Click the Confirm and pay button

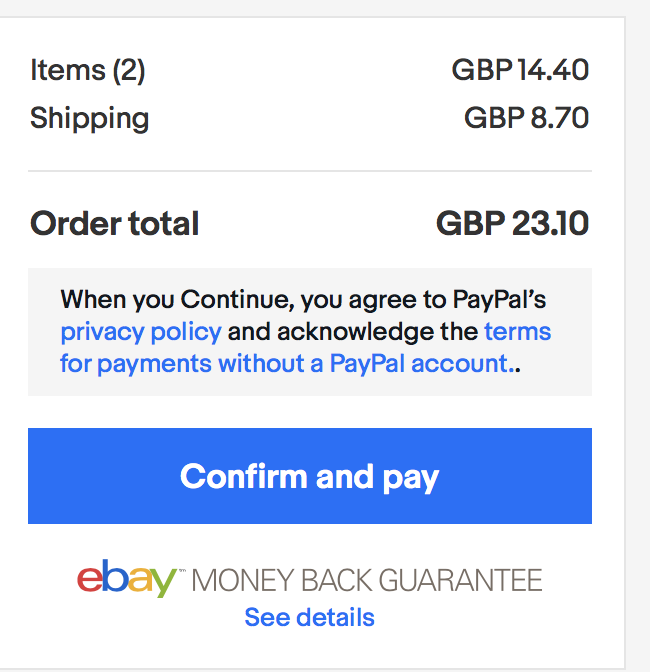tap(309, 476)
